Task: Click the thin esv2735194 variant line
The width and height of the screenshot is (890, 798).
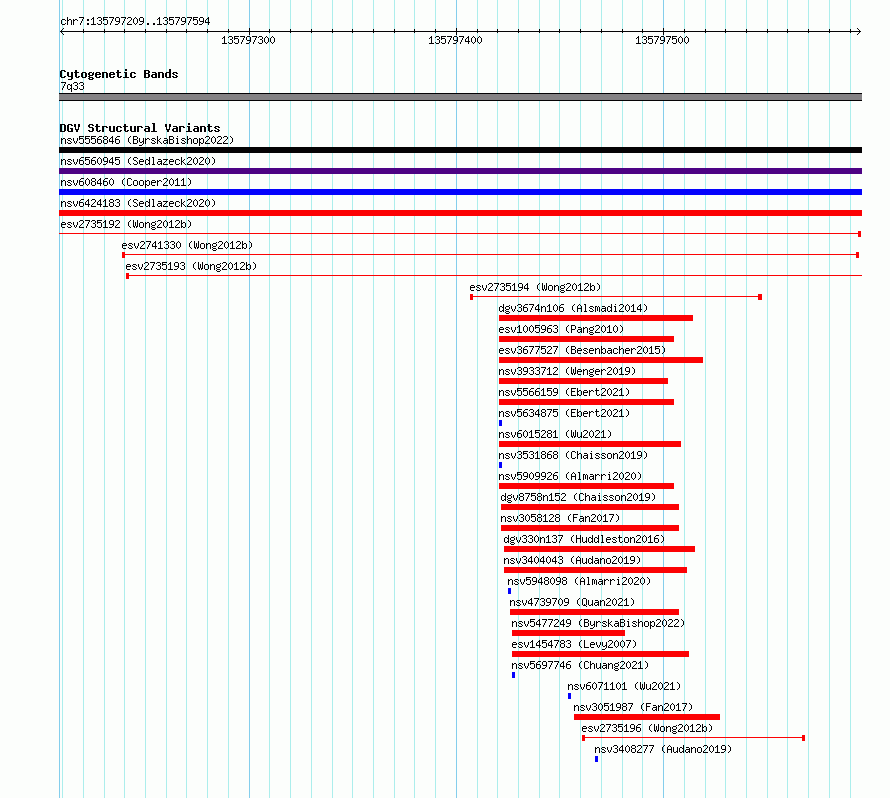Action: 616,297
